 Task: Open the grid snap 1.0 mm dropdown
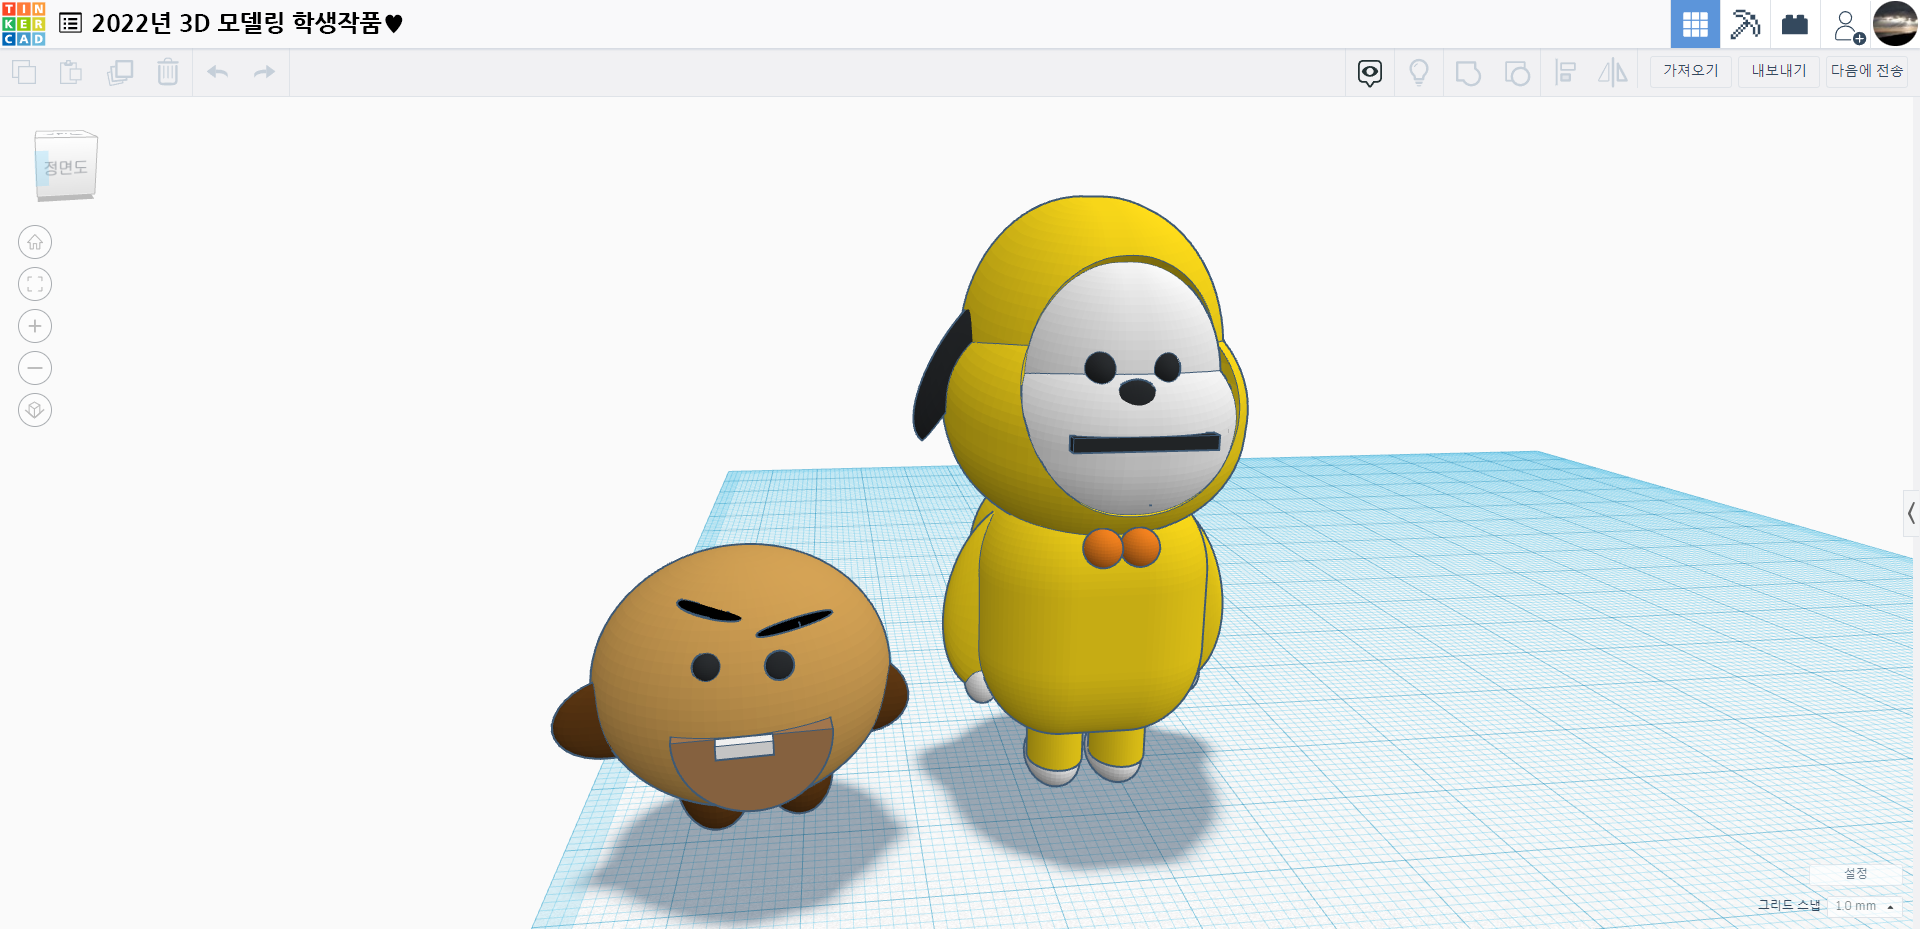(1865, 906)
